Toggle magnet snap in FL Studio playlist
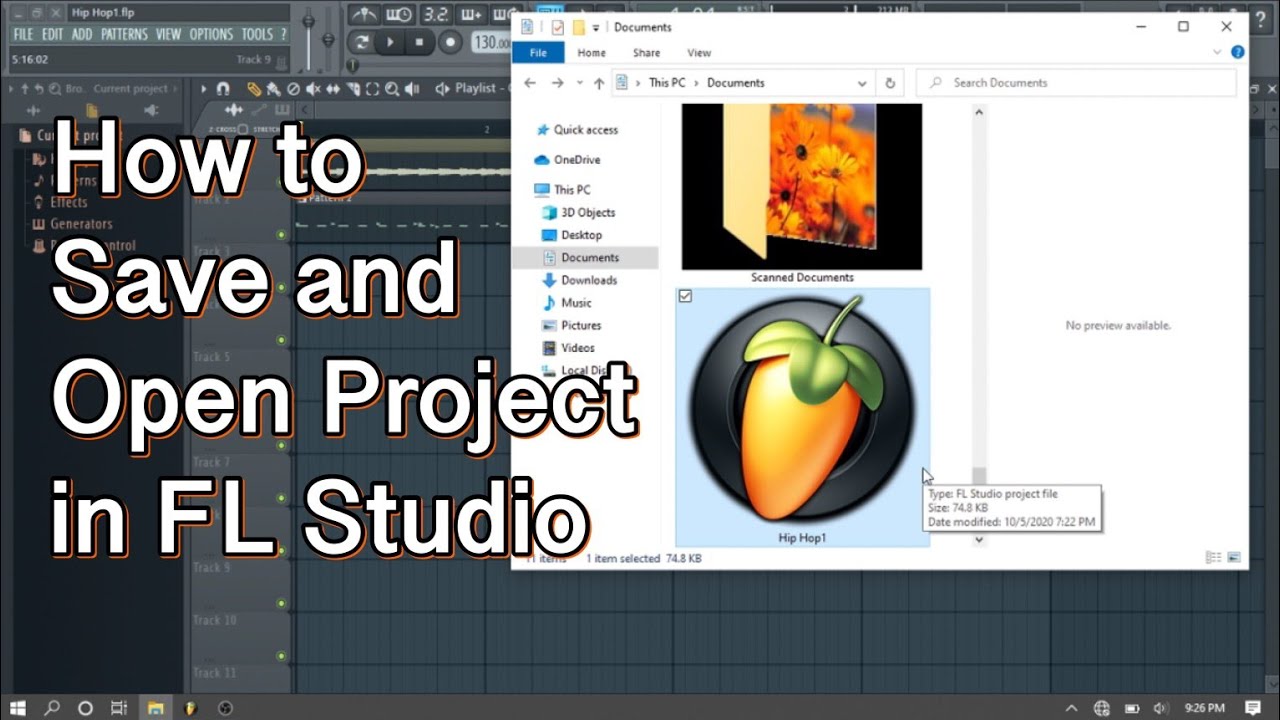 (223, 88)
